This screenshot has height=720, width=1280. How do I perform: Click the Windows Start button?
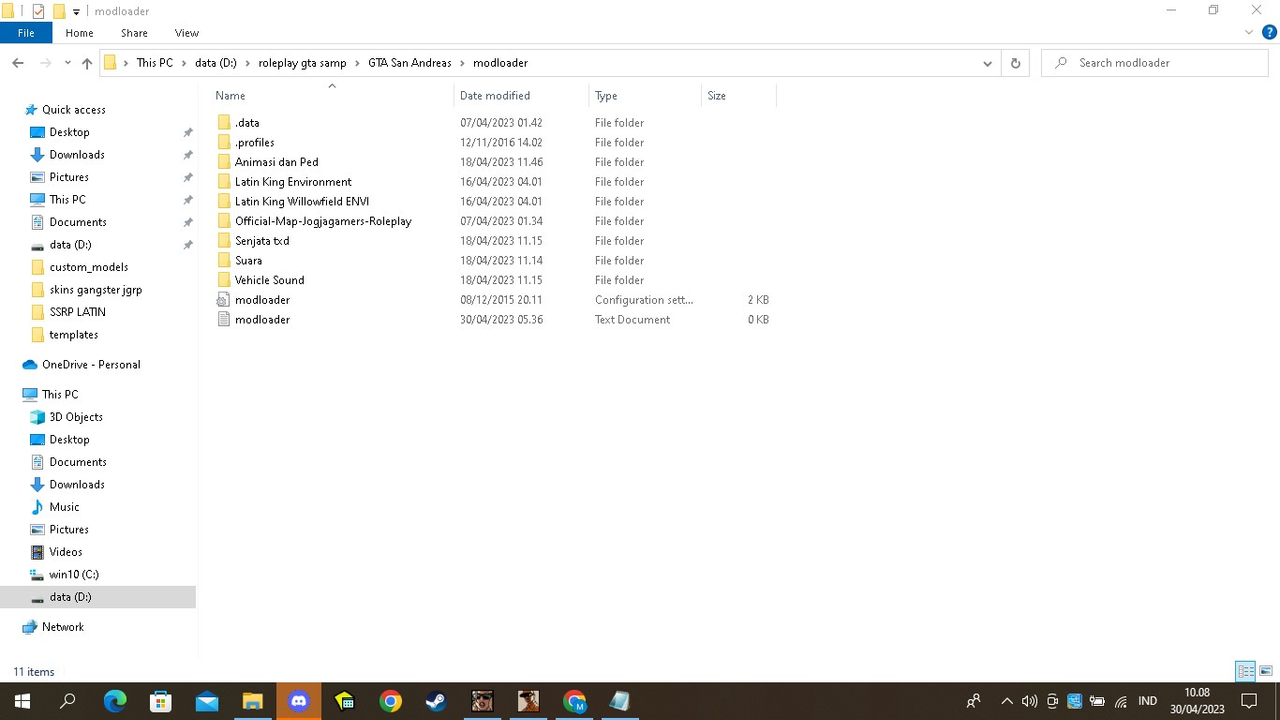pyautogui.click(x=22, y=701)
